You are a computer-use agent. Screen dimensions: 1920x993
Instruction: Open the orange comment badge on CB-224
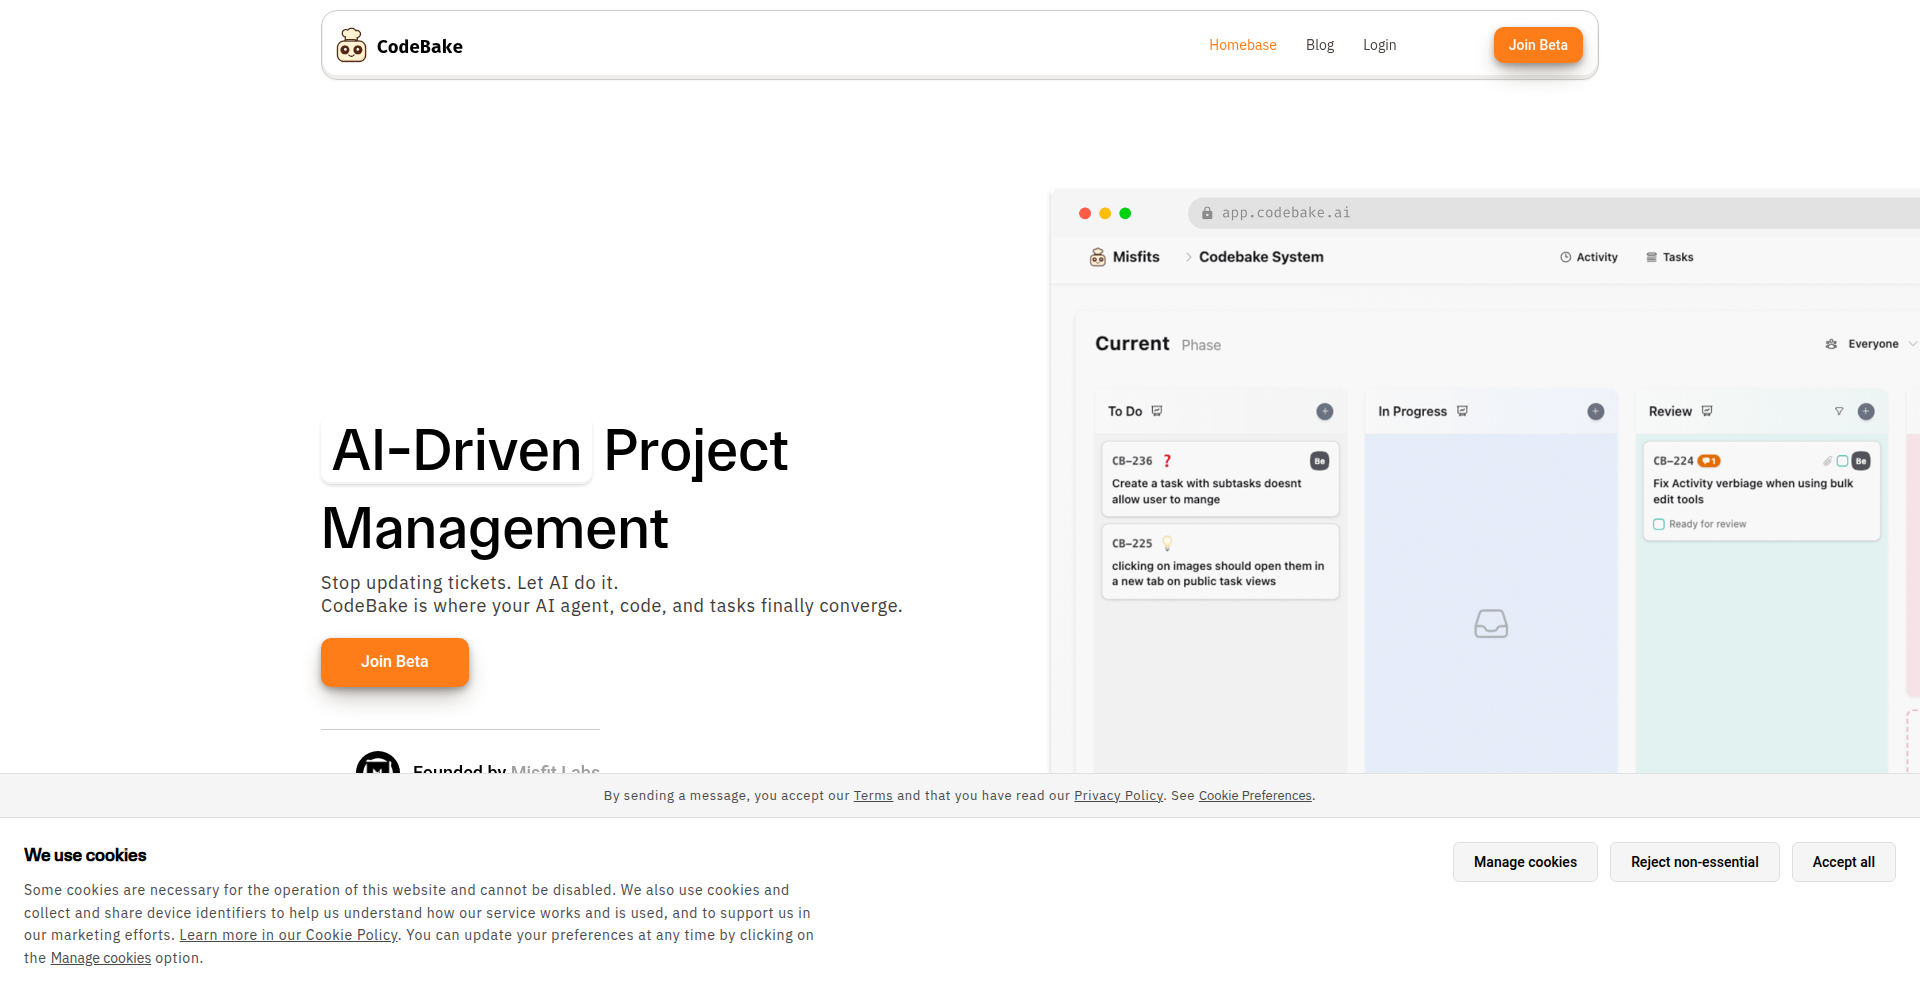tap(1709, 461)
